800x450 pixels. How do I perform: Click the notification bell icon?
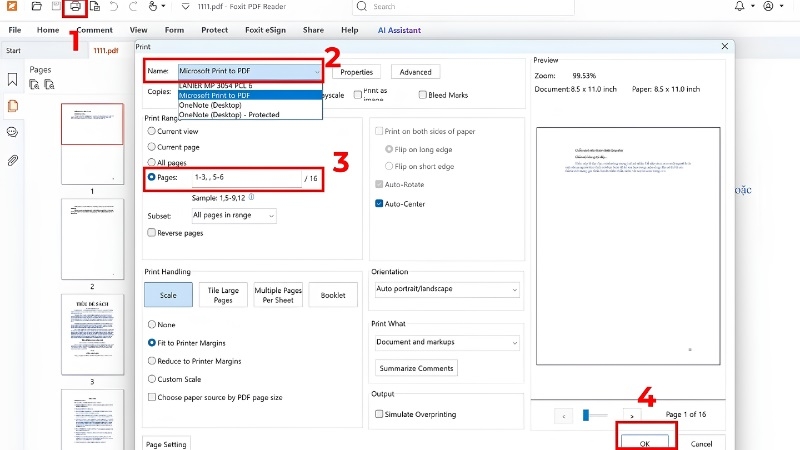pos(739,6)
